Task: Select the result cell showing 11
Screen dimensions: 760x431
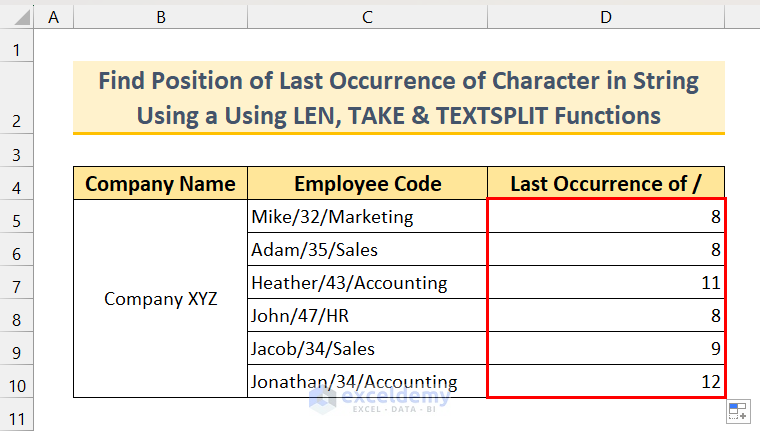Action: 606,283
